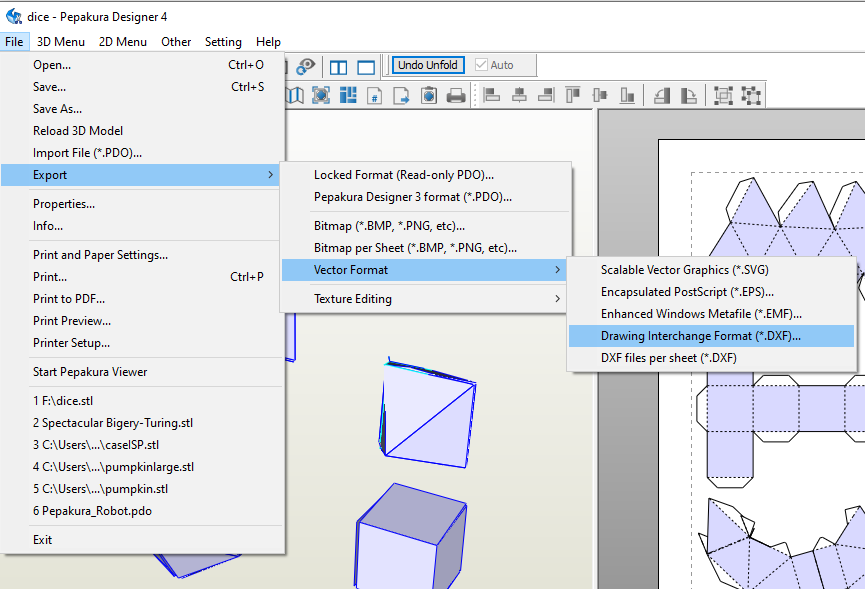Open recent file F:\dice.stl
Viewport: 865px width, 589px height.
[x=142, y=400]
